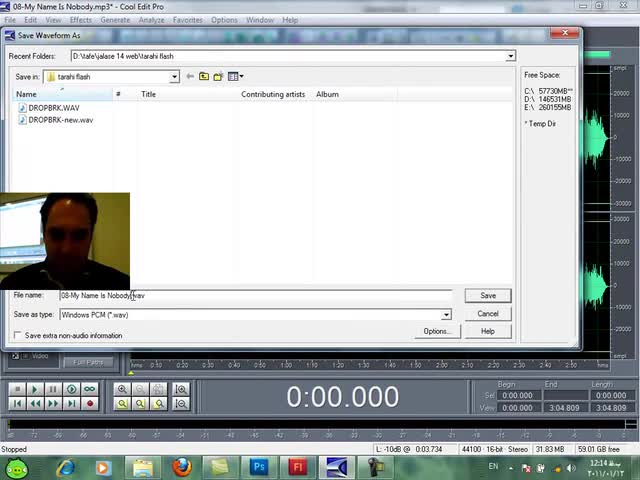Open the Options... button in the dialog
The image size is (640, 480).
click(437, 331)
